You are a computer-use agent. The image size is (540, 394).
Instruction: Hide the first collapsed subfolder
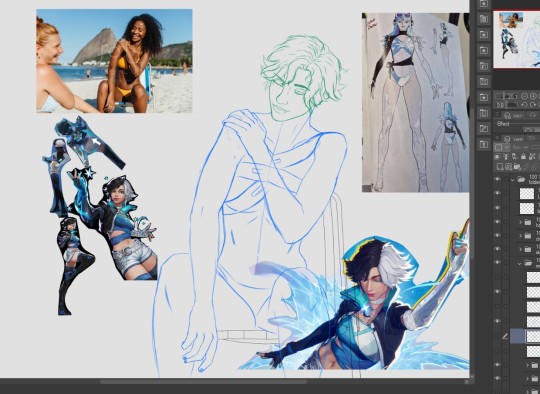[x=497, y=222]
